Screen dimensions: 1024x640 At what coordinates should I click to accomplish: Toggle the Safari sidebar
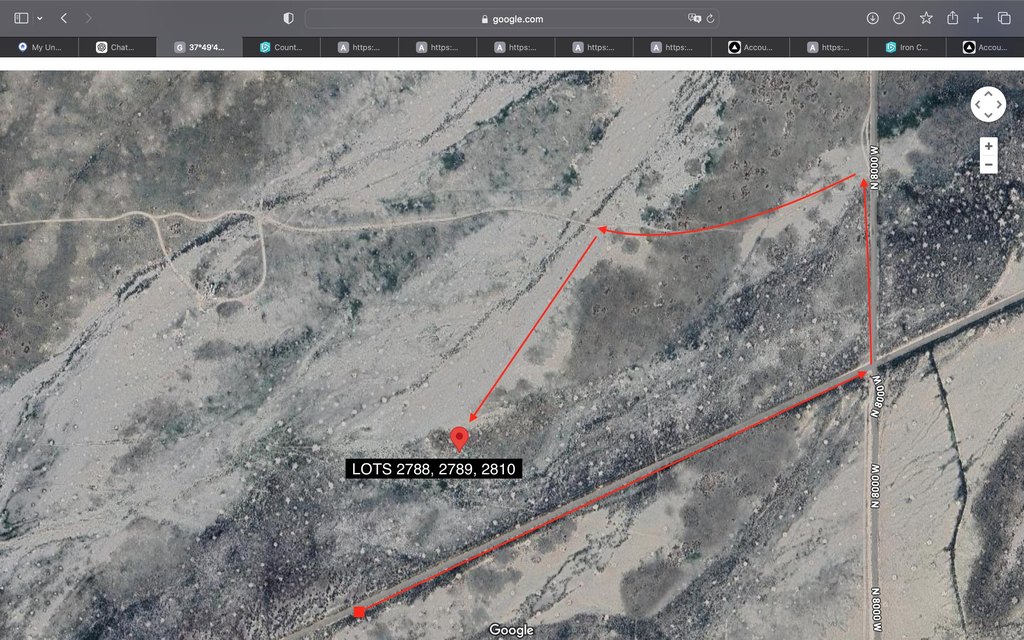click(x=21, y=18)
